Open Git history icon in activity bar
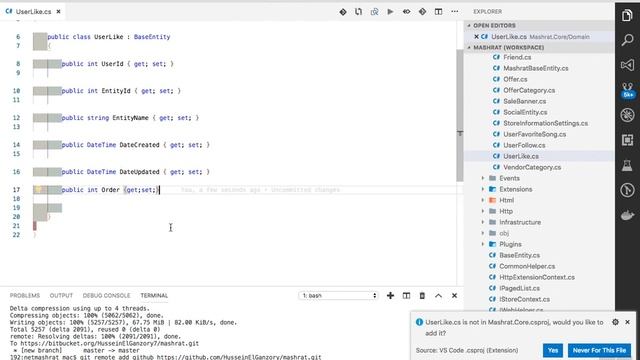The image size is (640, 360). tap(627, 190)
